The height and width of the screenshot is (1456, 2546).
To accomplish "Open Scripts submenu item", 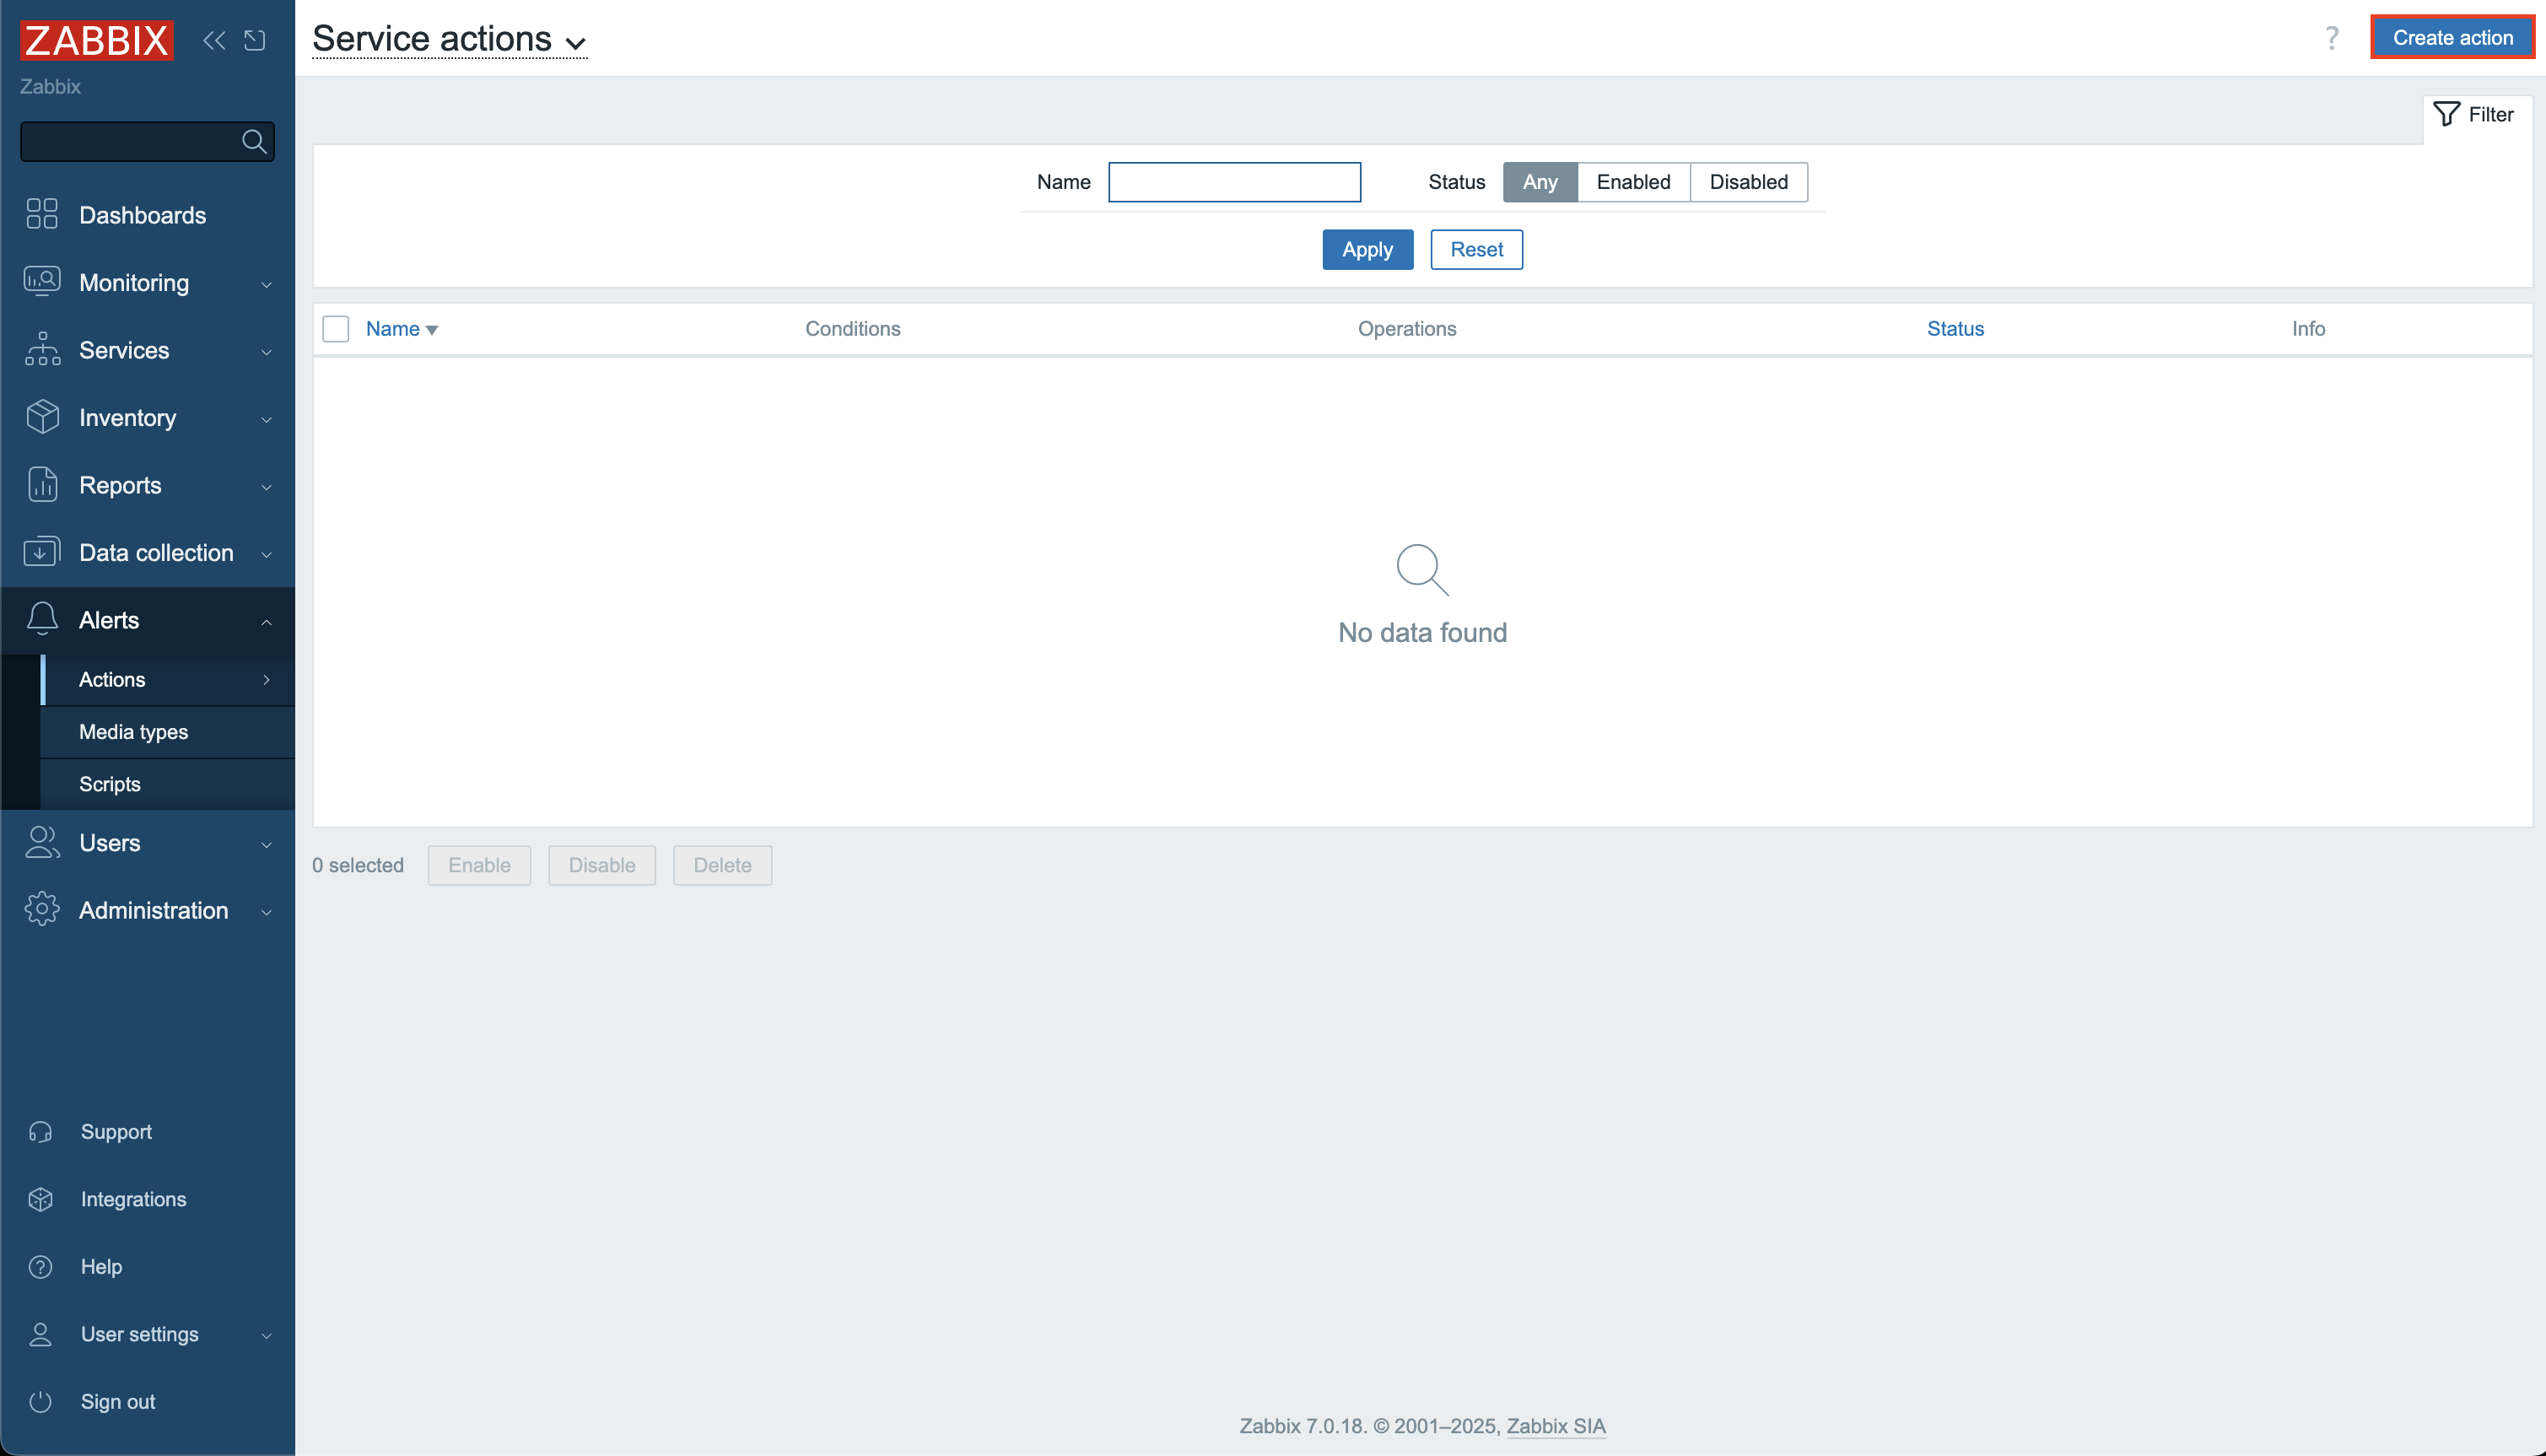I will tap(110, 784).
